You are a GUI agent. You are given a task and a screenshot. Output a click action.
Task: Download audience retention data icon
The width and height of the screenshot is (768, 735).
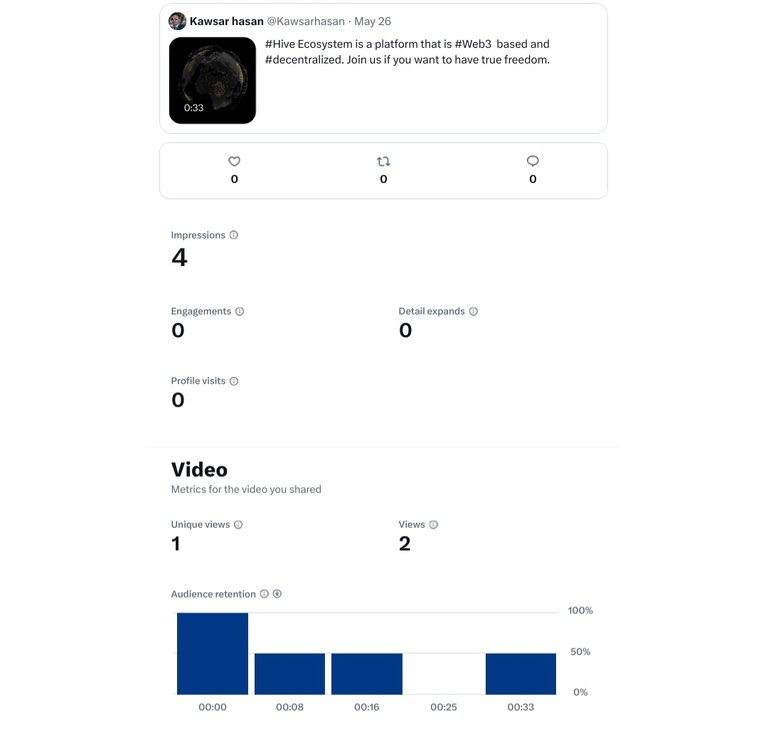(277, 594)
